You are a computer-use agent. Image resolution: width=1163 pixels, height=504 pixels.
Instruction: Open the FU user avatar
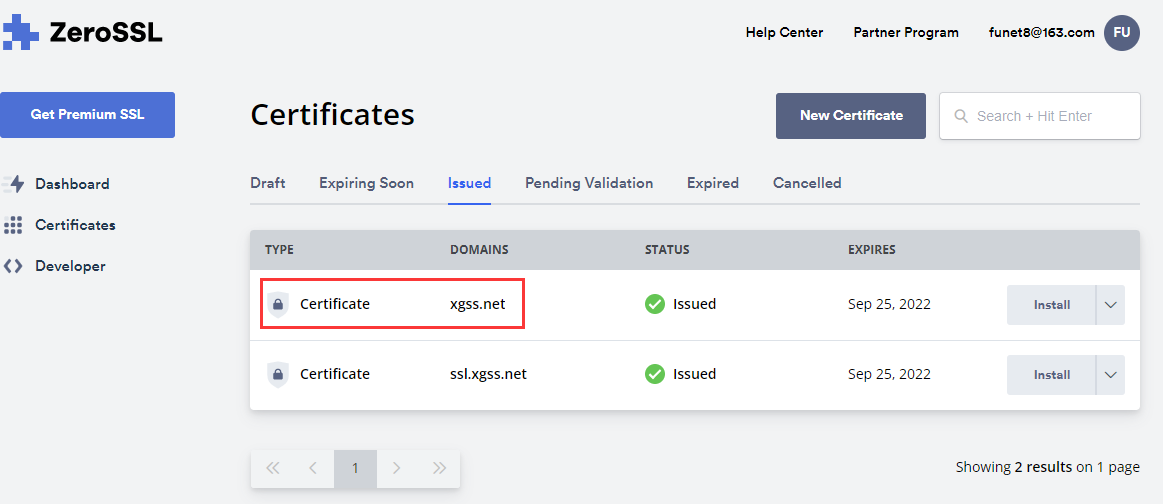[1121, 33]
